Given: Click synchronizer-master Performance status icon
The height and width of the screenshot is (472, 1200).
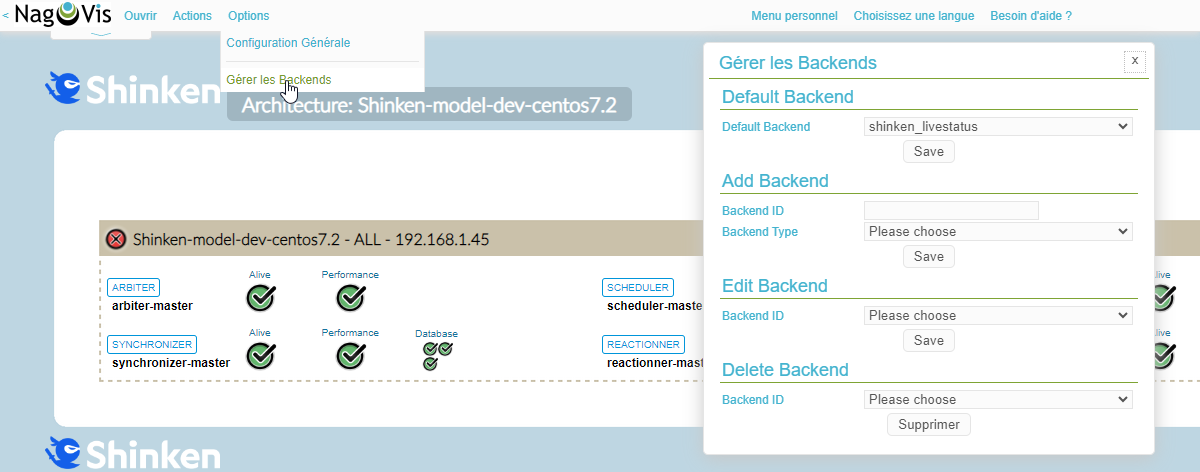Looking at the screenshot, I should click(x=350, y=355).
